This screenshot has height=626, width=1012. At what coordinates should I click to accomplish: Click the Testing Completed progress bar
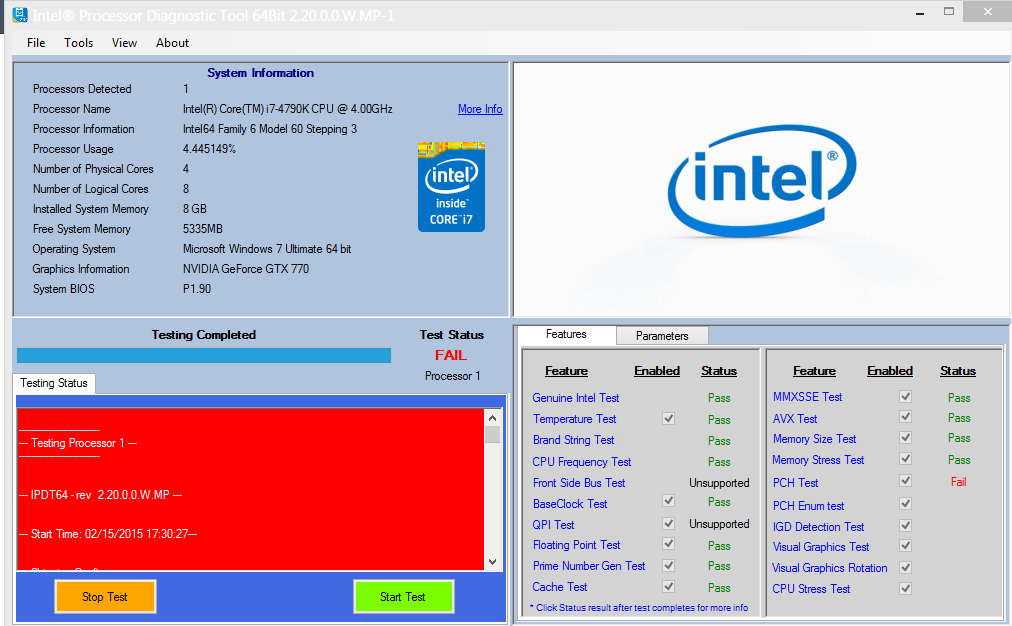[204, 356]
